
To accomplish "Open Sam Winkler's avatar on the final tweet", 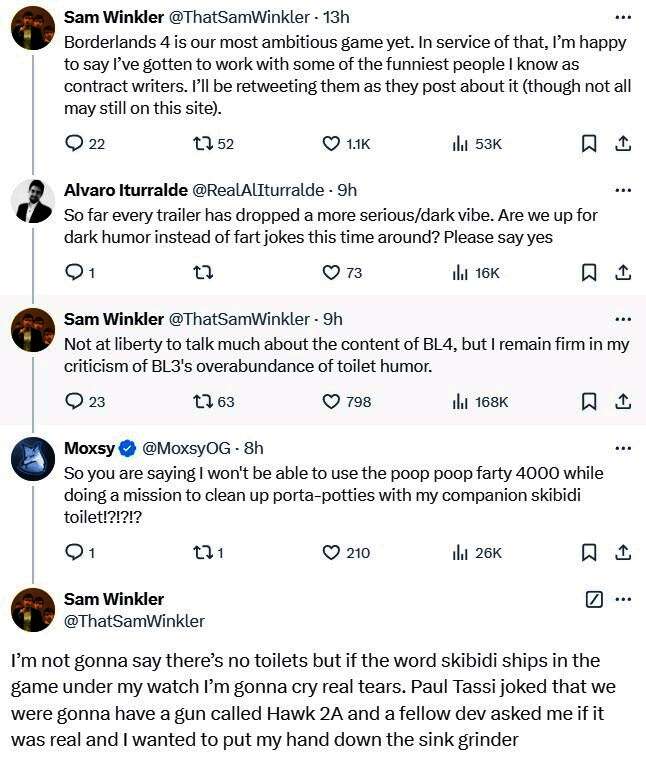I will tap(33, 610).
